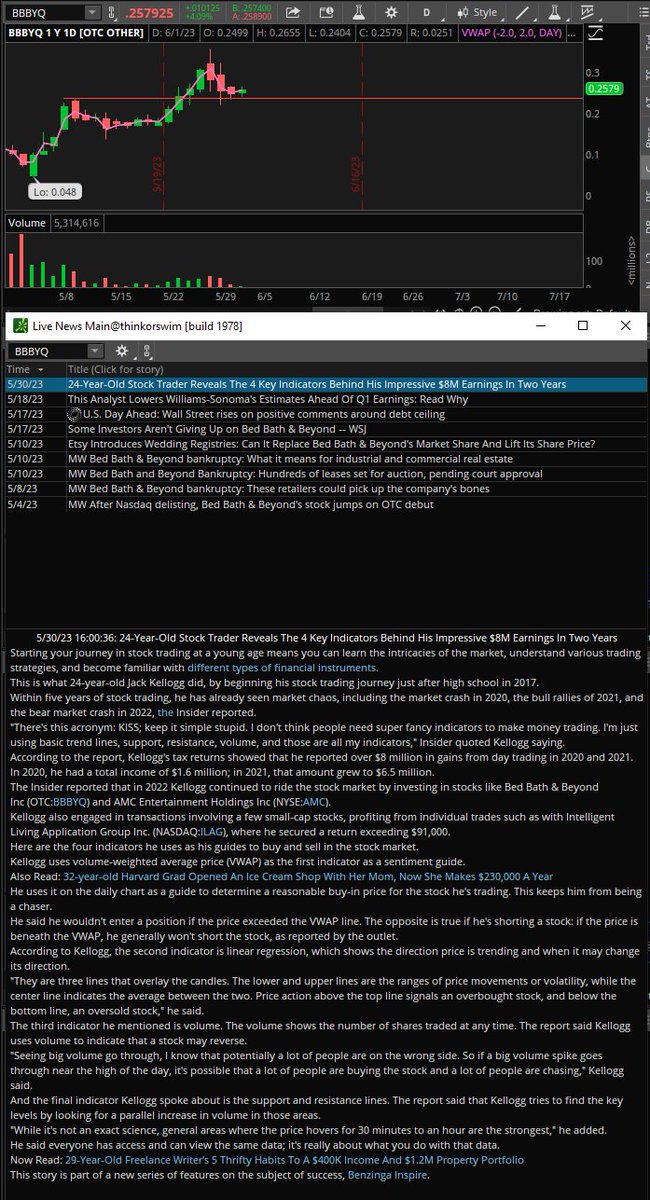Select 24-Year-Old Stock Trader news row
The height and width of the screenshot is (1200, 650).
pyautogui.click(x=325, y=384)
